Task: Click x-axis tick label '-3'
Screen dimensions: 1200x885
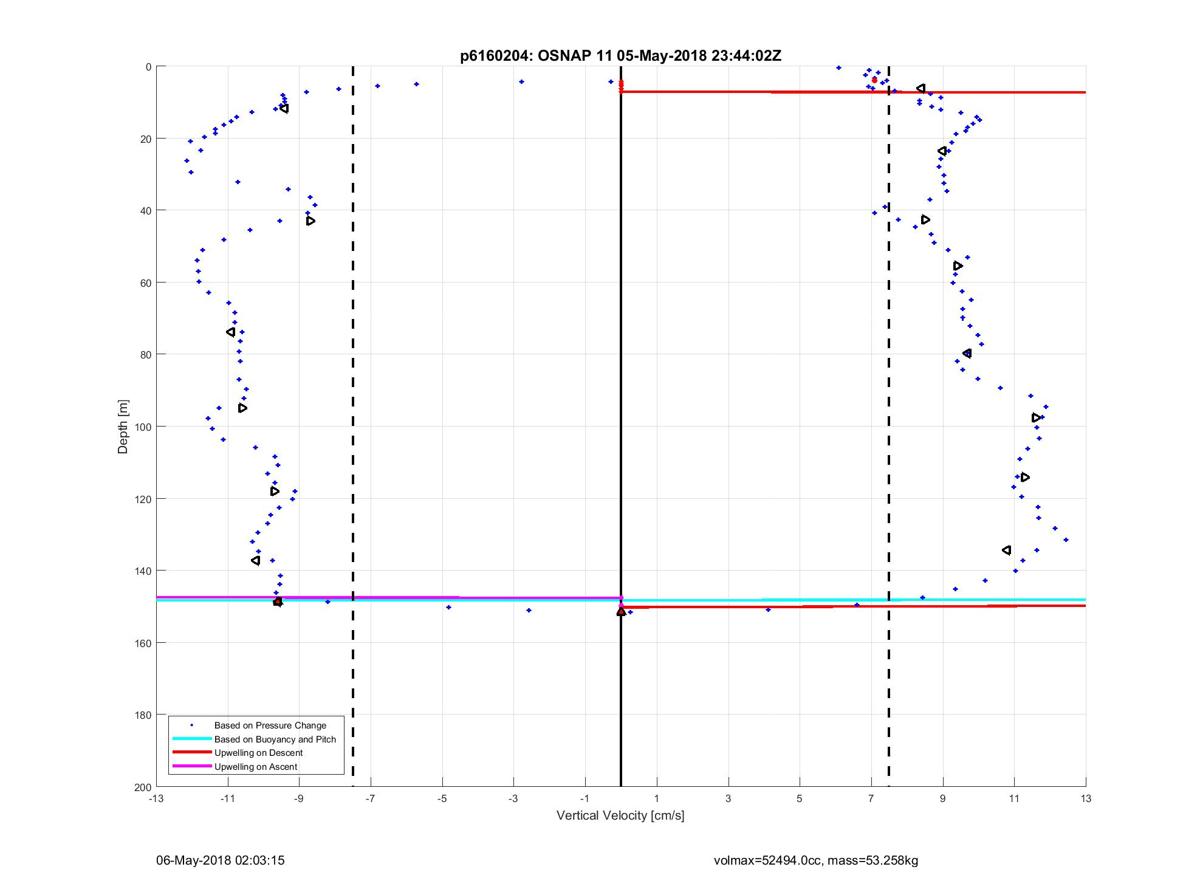Action: [513, 799]
